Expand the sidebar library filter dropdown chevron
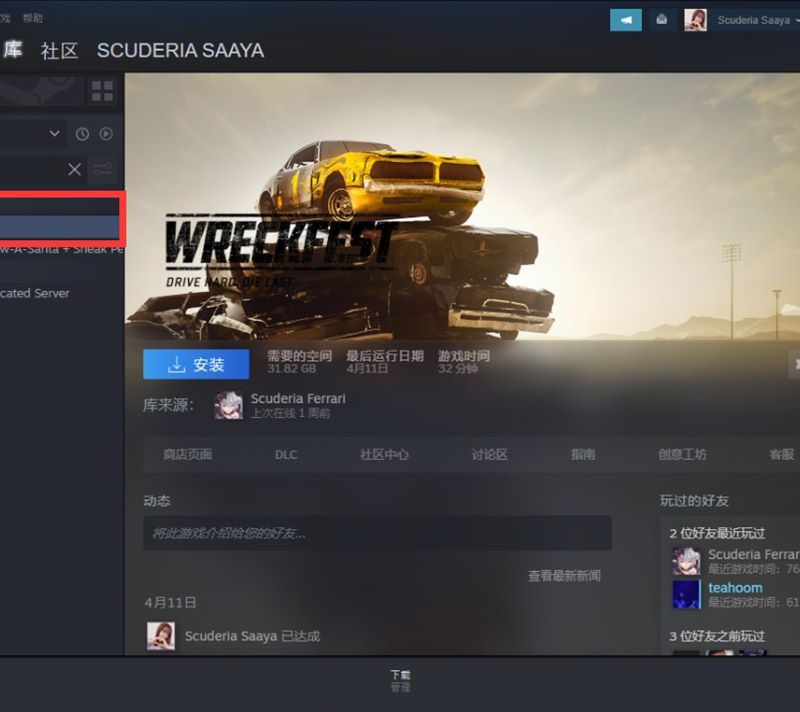 click(x=55, y=134)
